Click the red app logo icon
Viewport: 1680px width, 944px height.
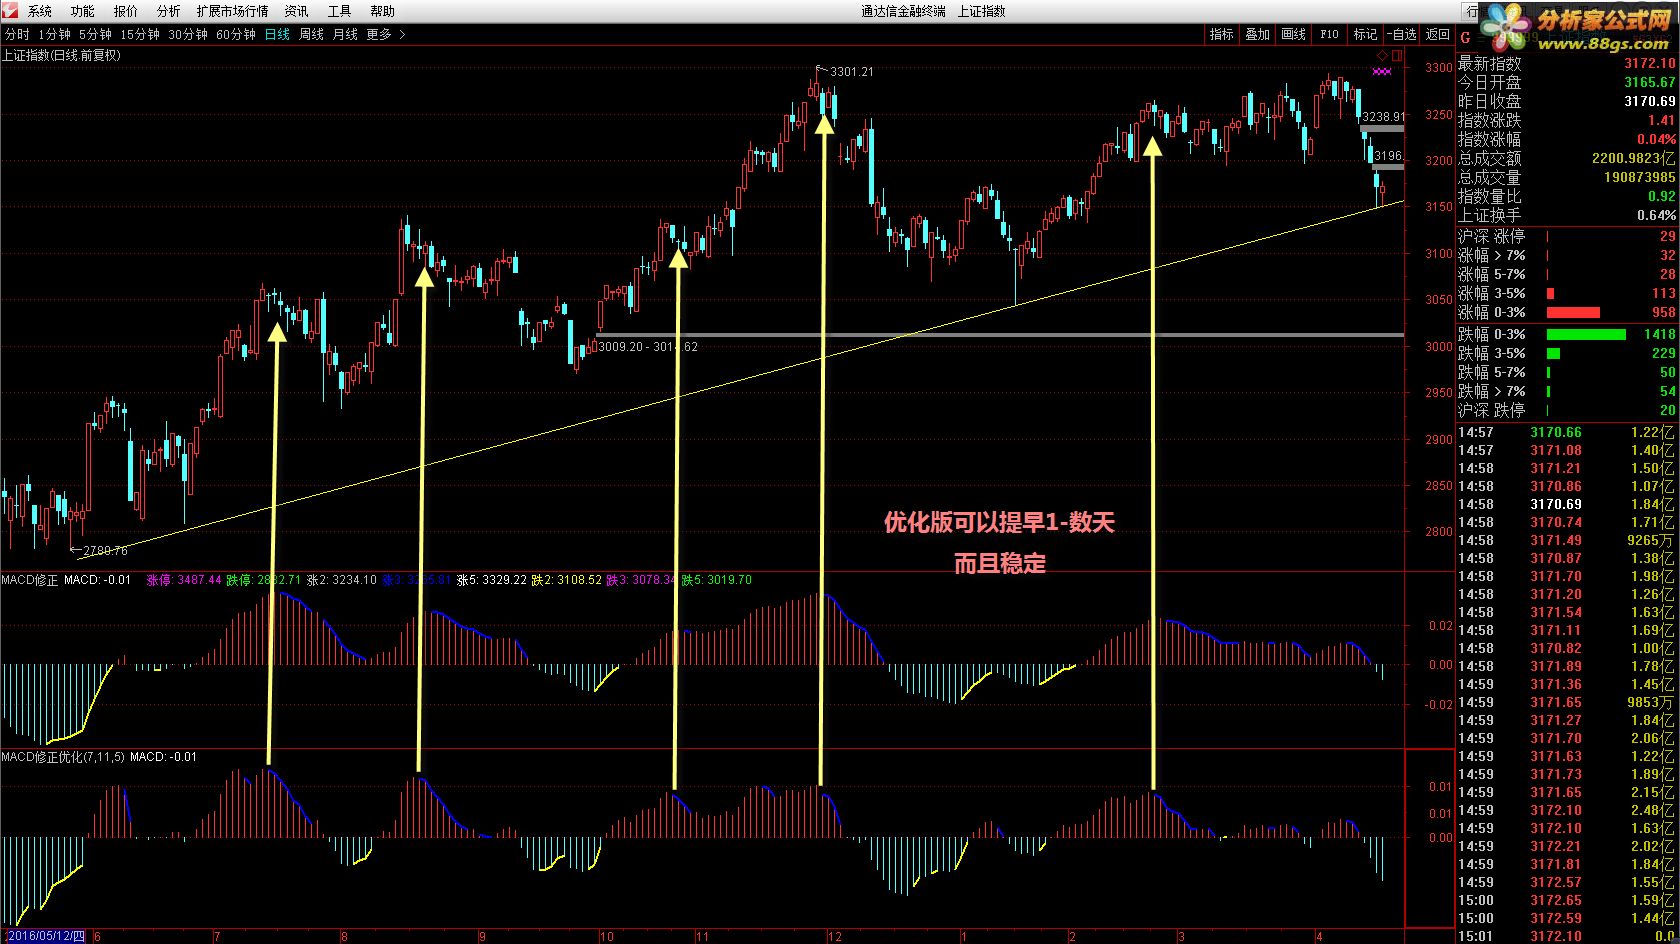[10, 10]
